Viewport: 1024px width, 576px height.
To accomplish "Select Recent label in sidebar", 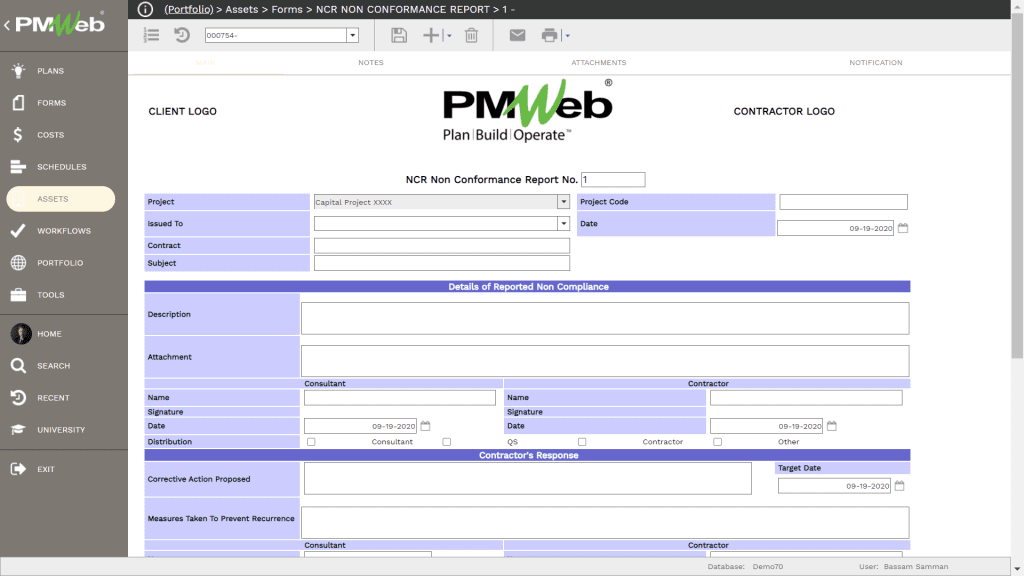I will (x=53, y=398).
